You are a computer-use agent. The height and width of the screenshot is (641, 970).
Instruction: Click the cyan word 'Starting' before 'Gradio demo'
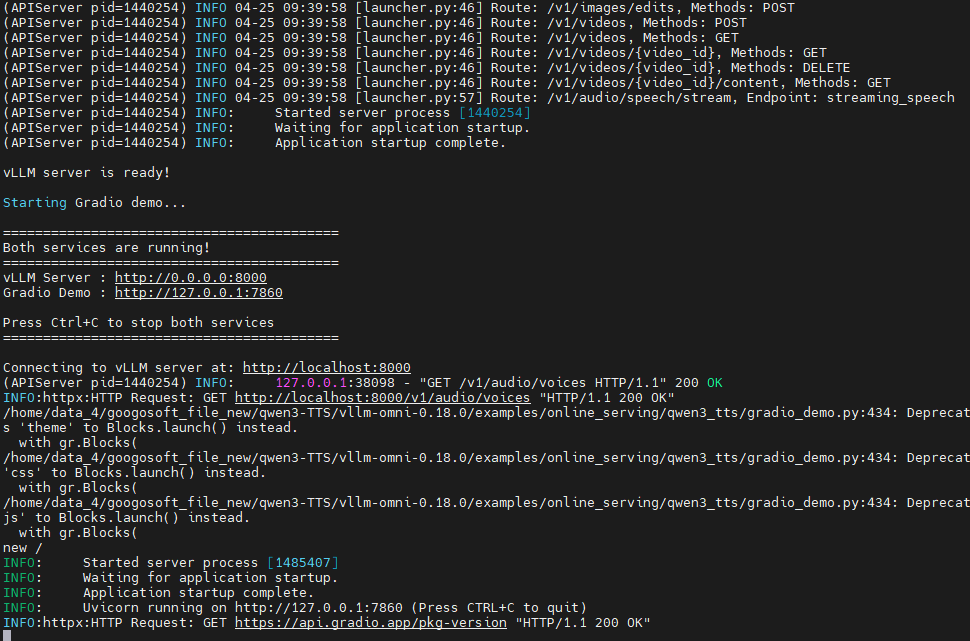(35, 203)
